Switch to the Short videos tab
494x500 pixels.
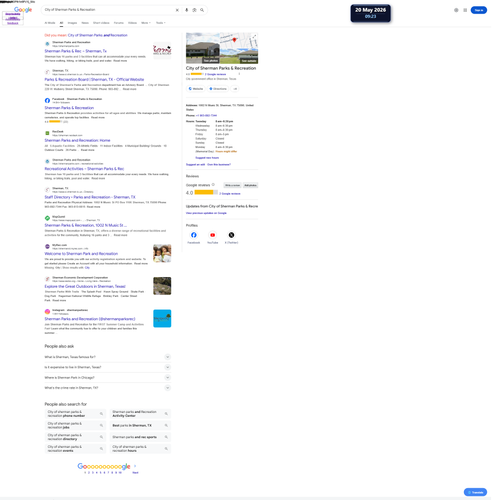102,23
